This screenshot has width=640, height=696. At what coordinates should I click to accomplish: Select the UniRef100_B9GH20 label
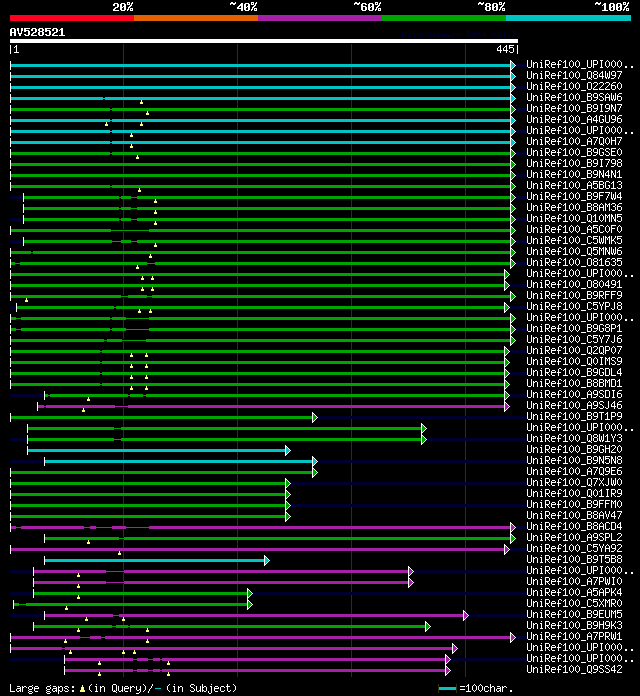pyautogui.click(x=574, y=449)
